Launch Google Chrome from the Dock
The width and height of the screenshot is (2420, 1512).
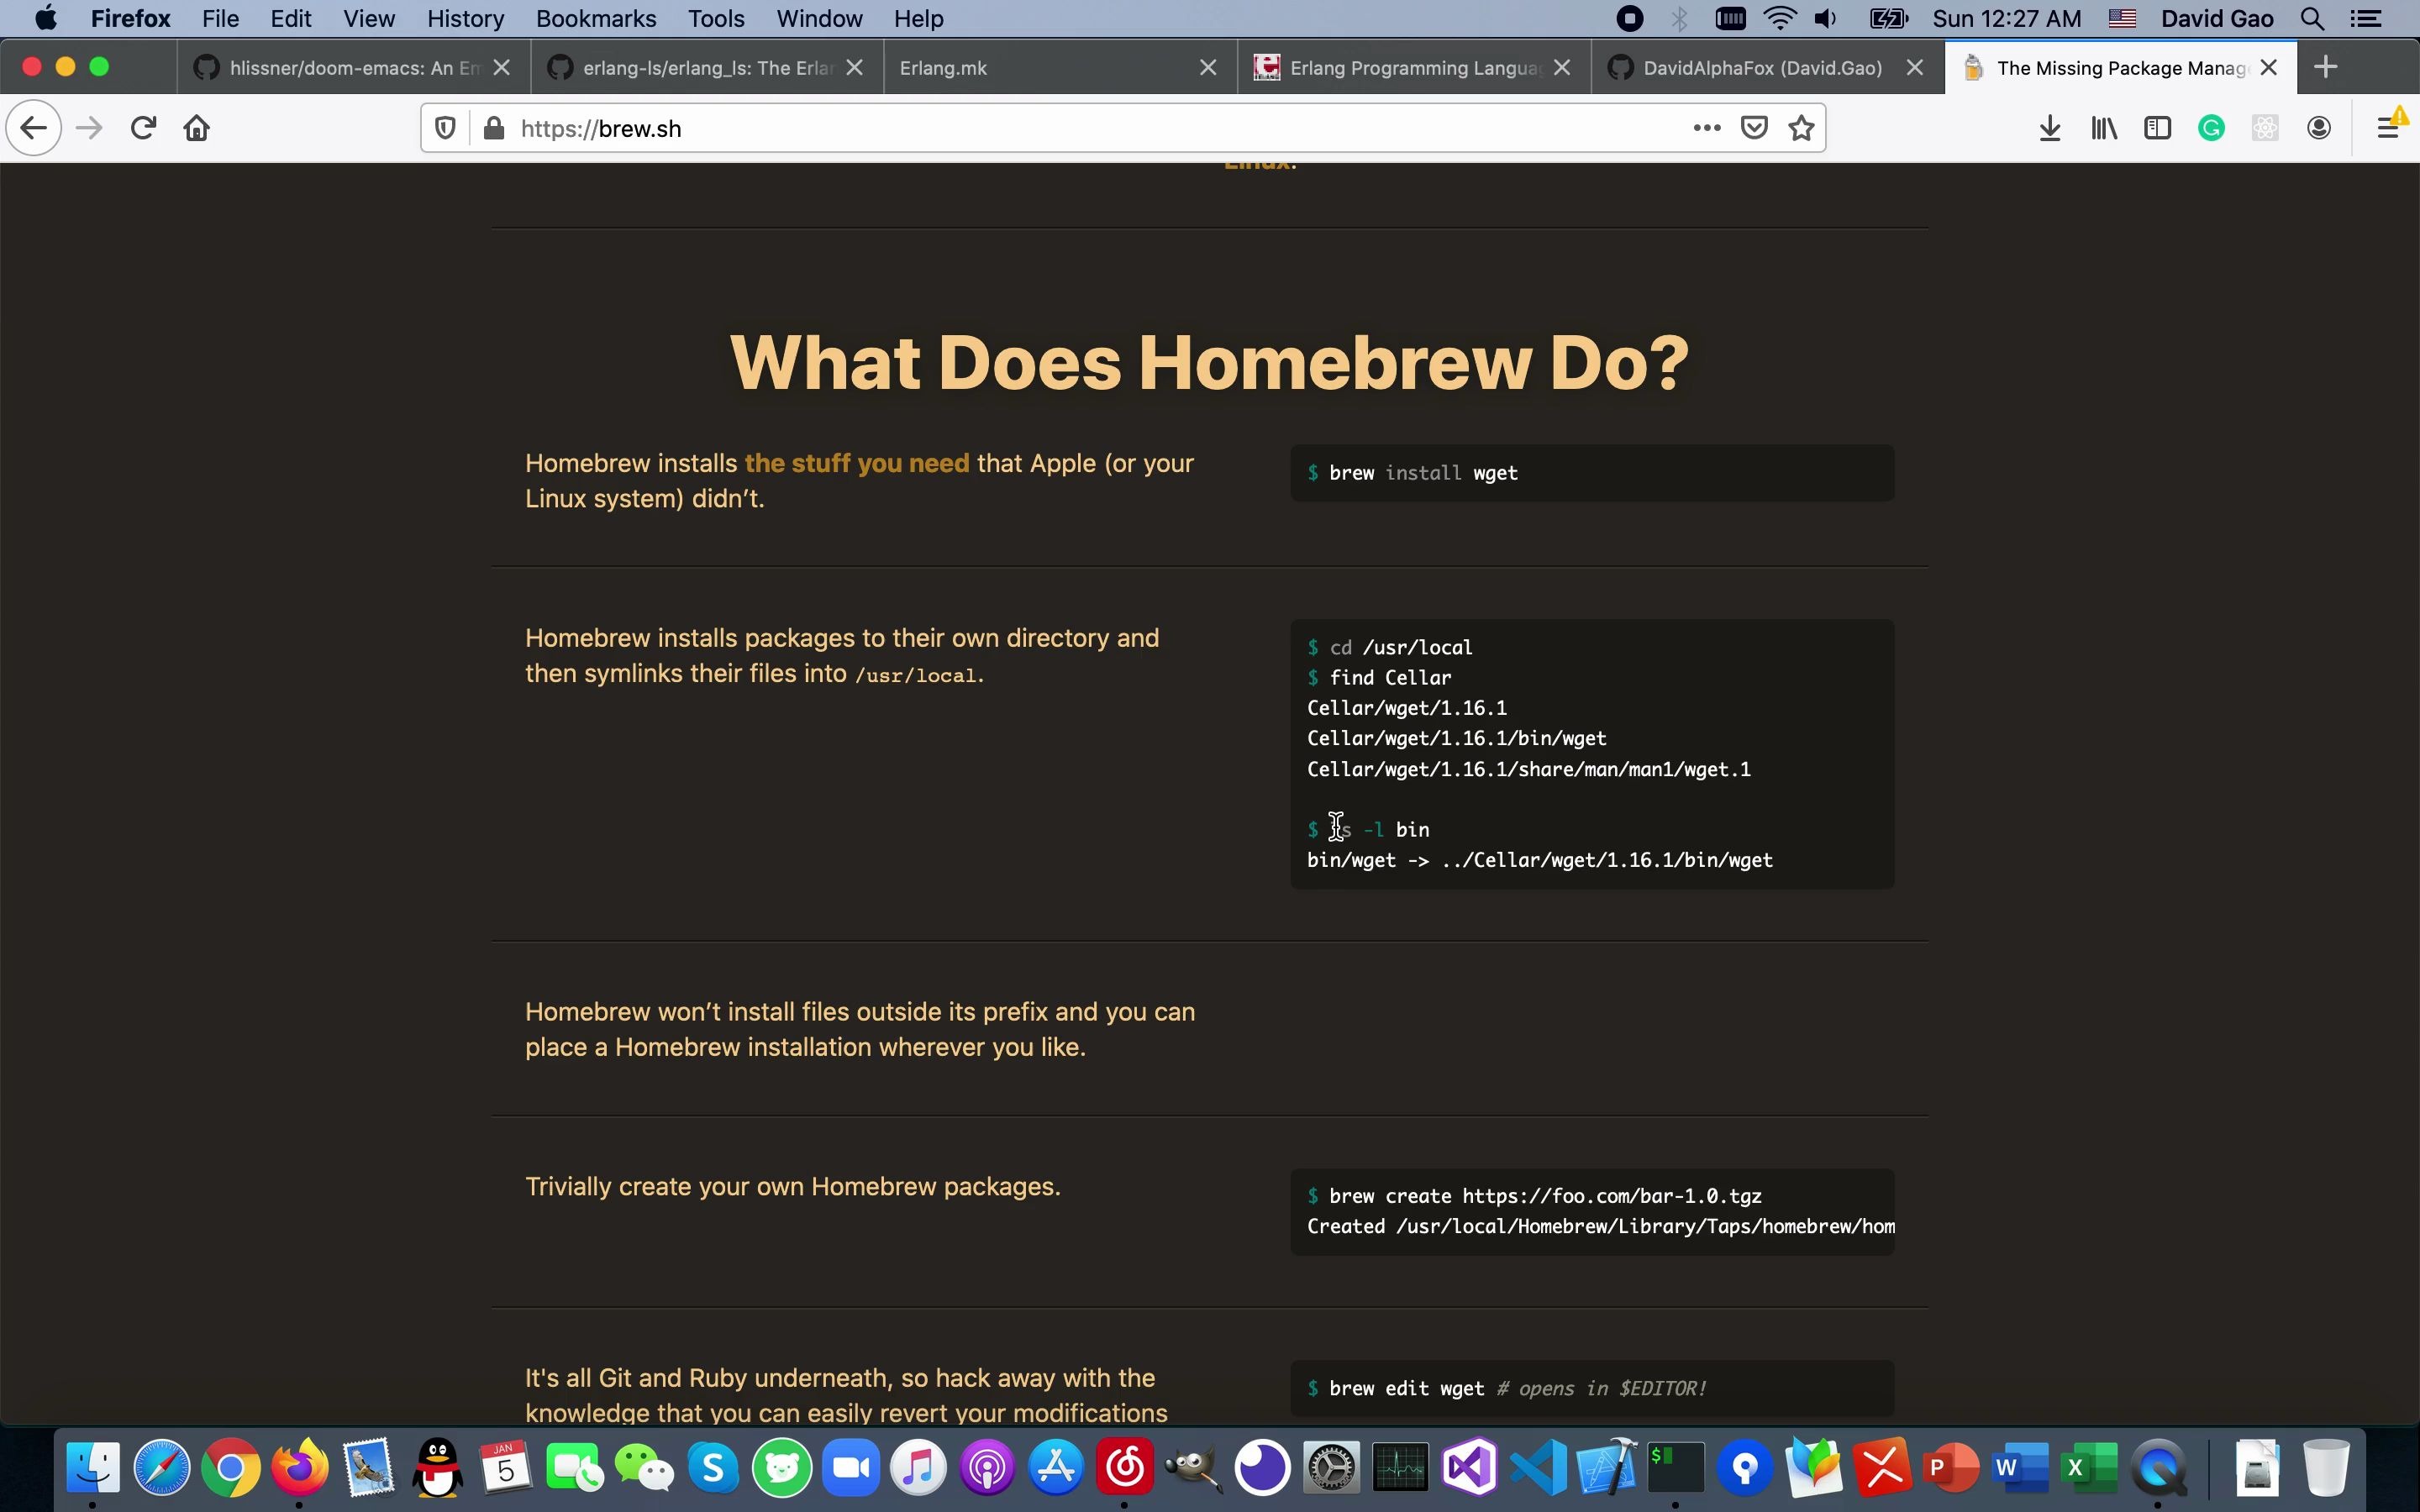click(231, 1467)
